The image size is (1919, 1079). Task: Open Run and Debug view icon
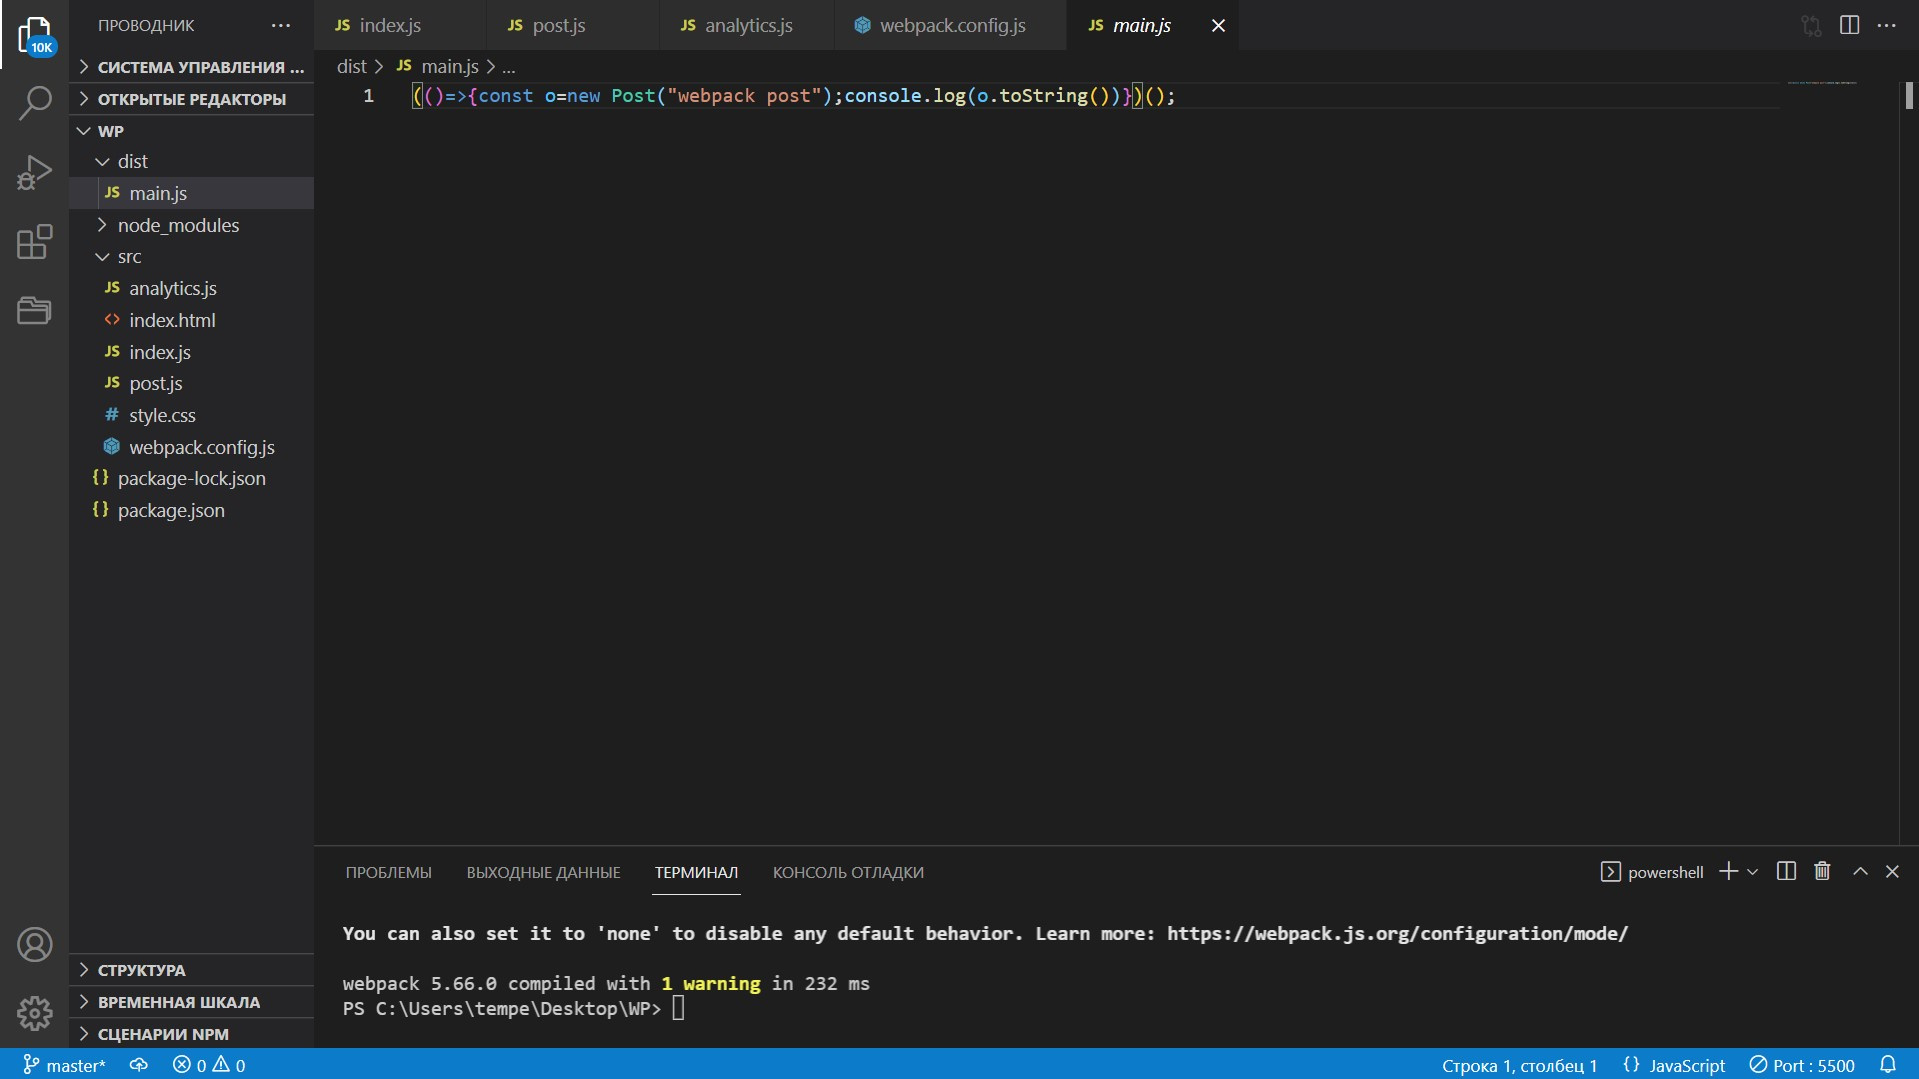35,172
